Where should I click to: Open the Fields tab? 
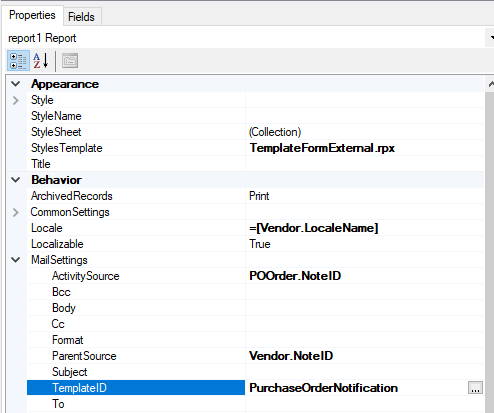point(81,17)
